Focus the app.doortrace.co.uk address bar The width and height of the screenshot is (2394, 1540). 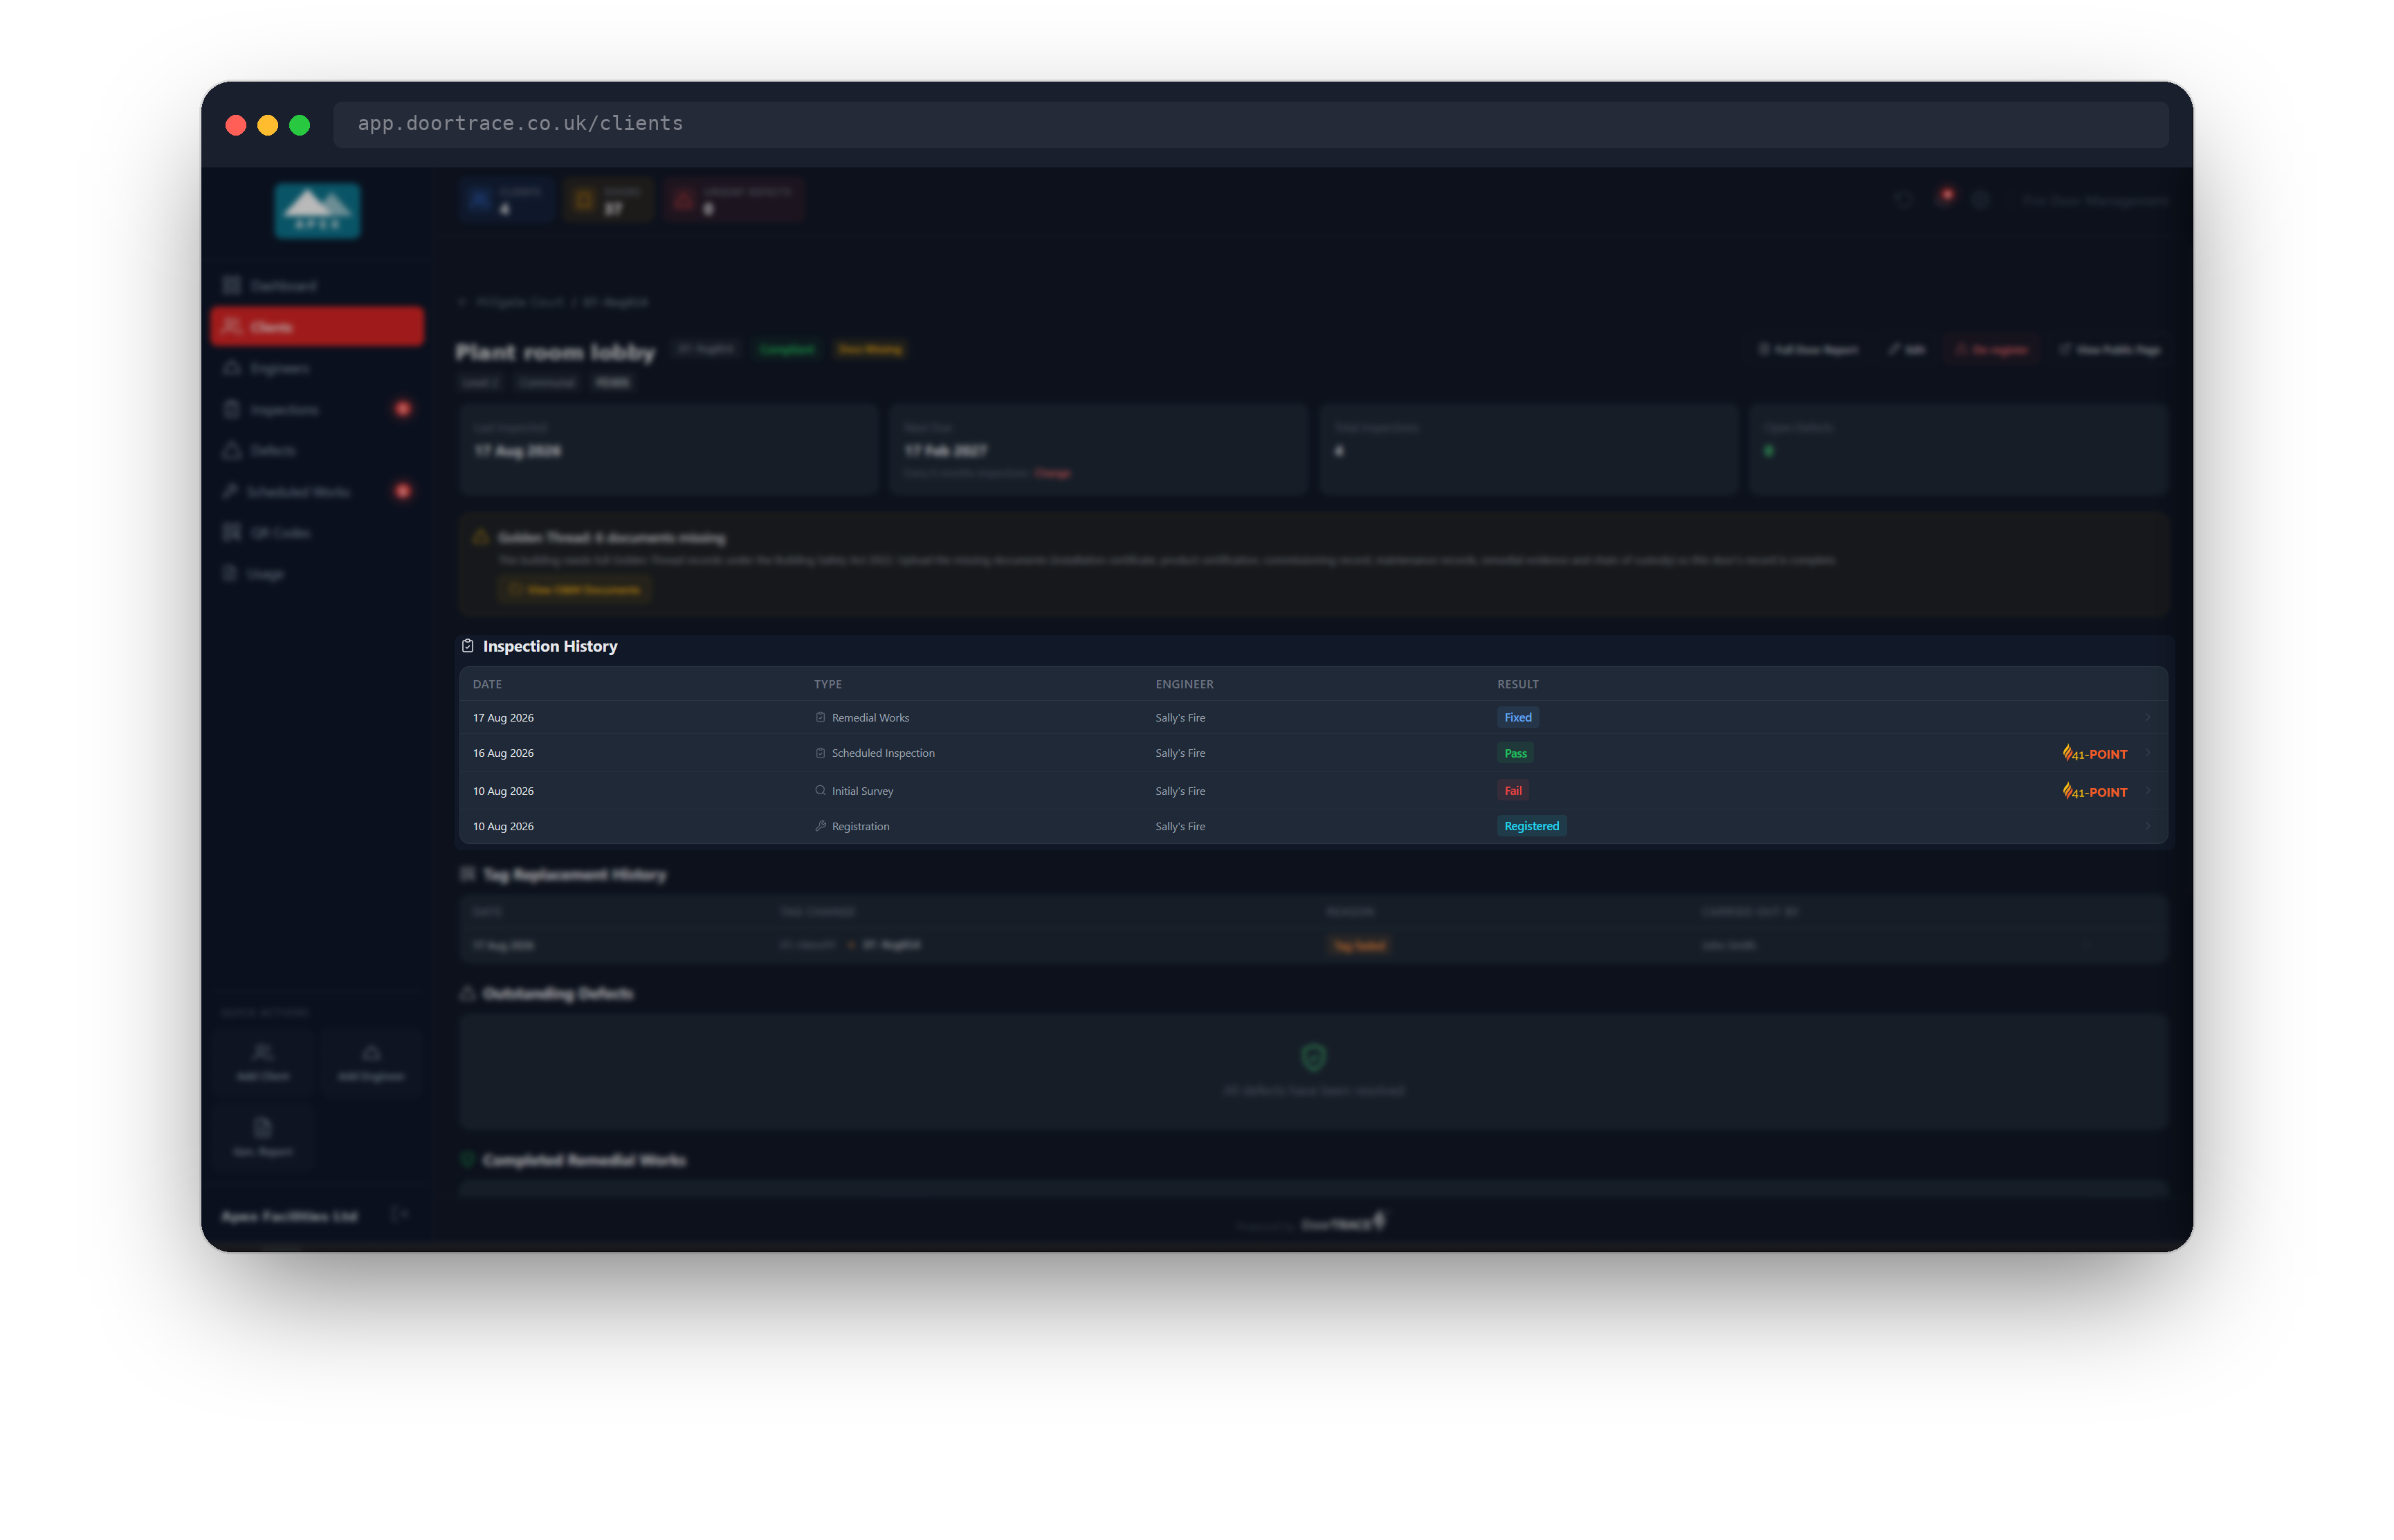[1250, 124]
